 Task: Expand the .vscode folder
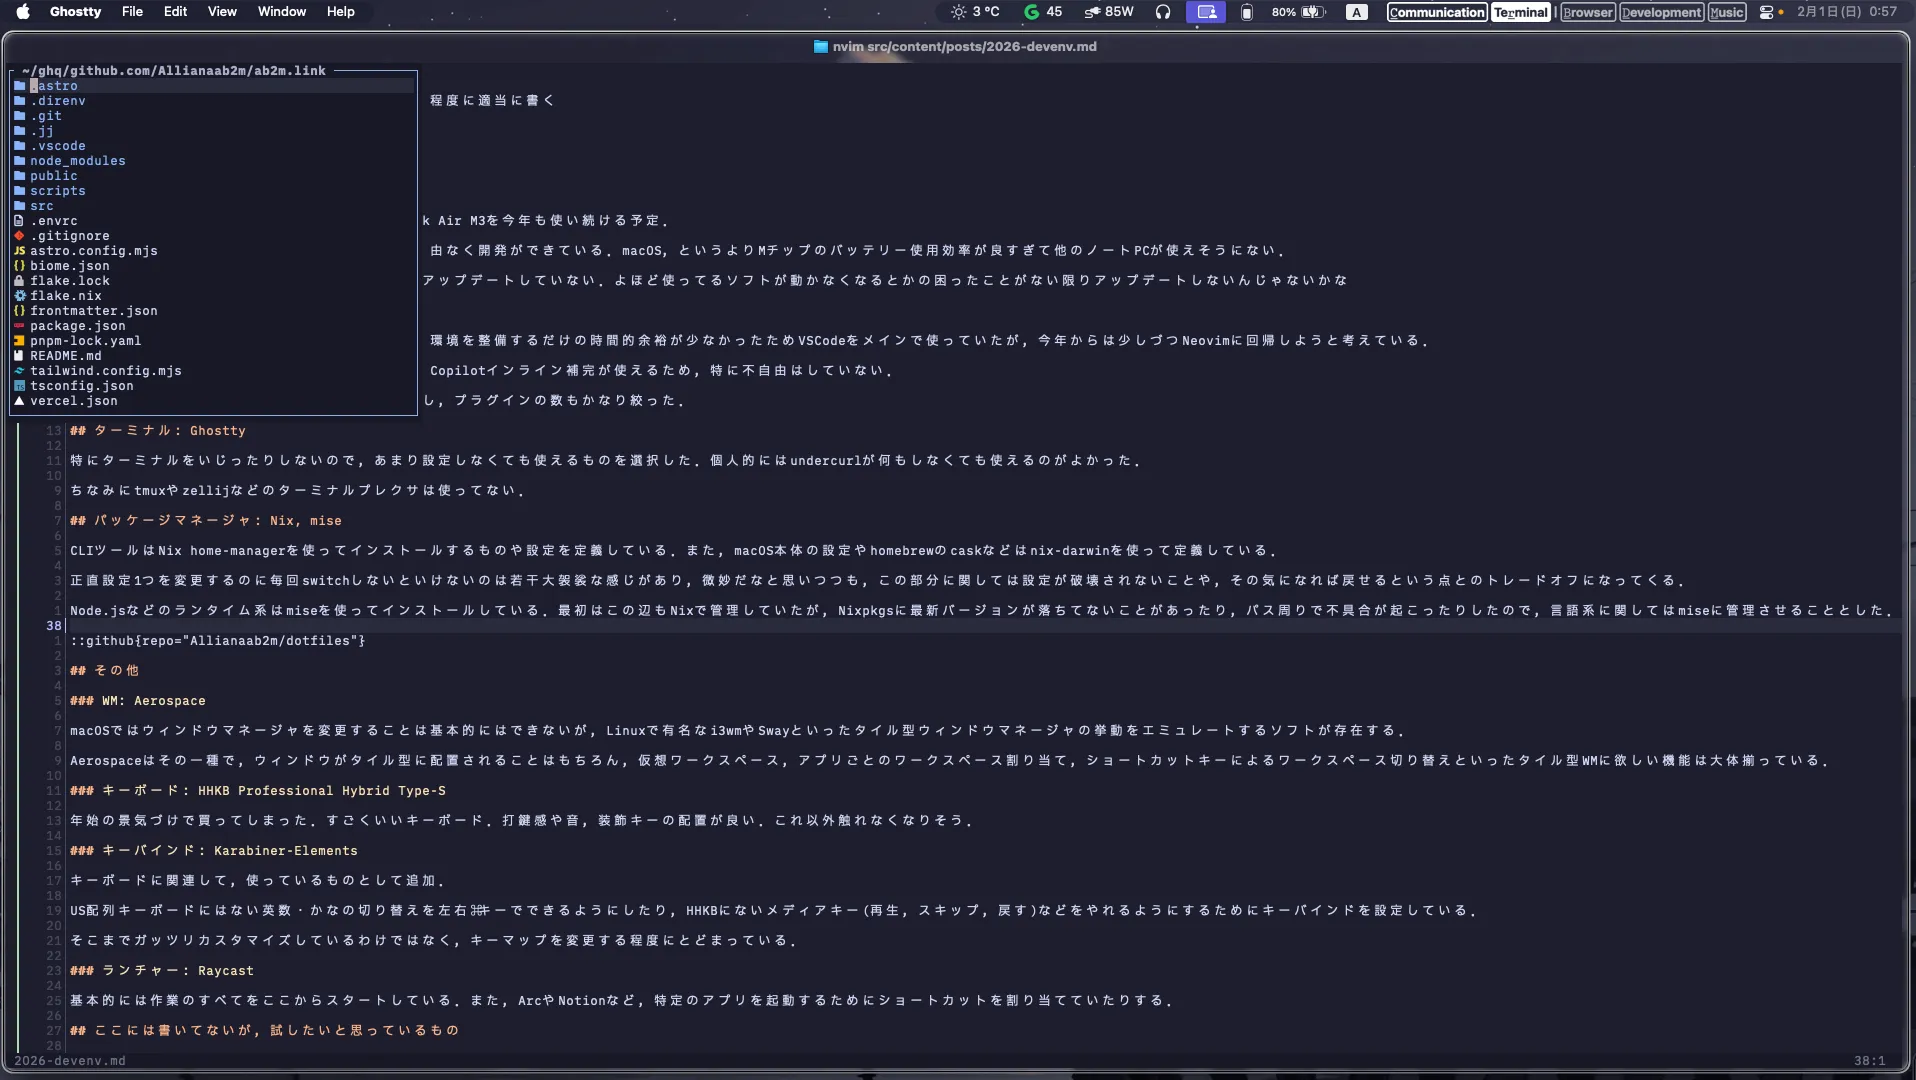[60, 146]
